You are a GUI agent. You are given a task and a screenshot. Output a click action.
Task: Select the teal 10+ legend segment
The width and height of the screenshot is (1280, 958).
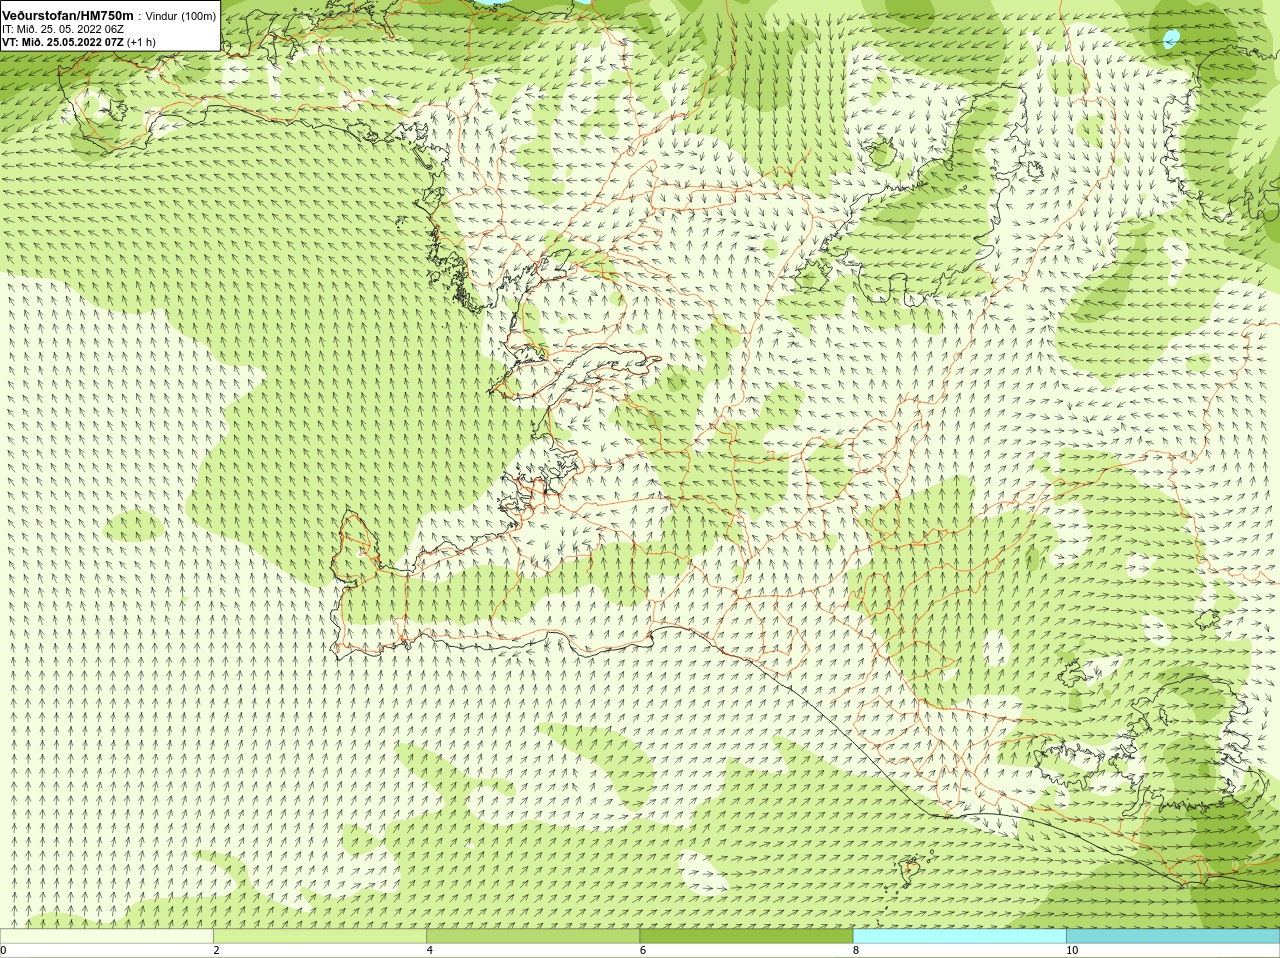1172,936
